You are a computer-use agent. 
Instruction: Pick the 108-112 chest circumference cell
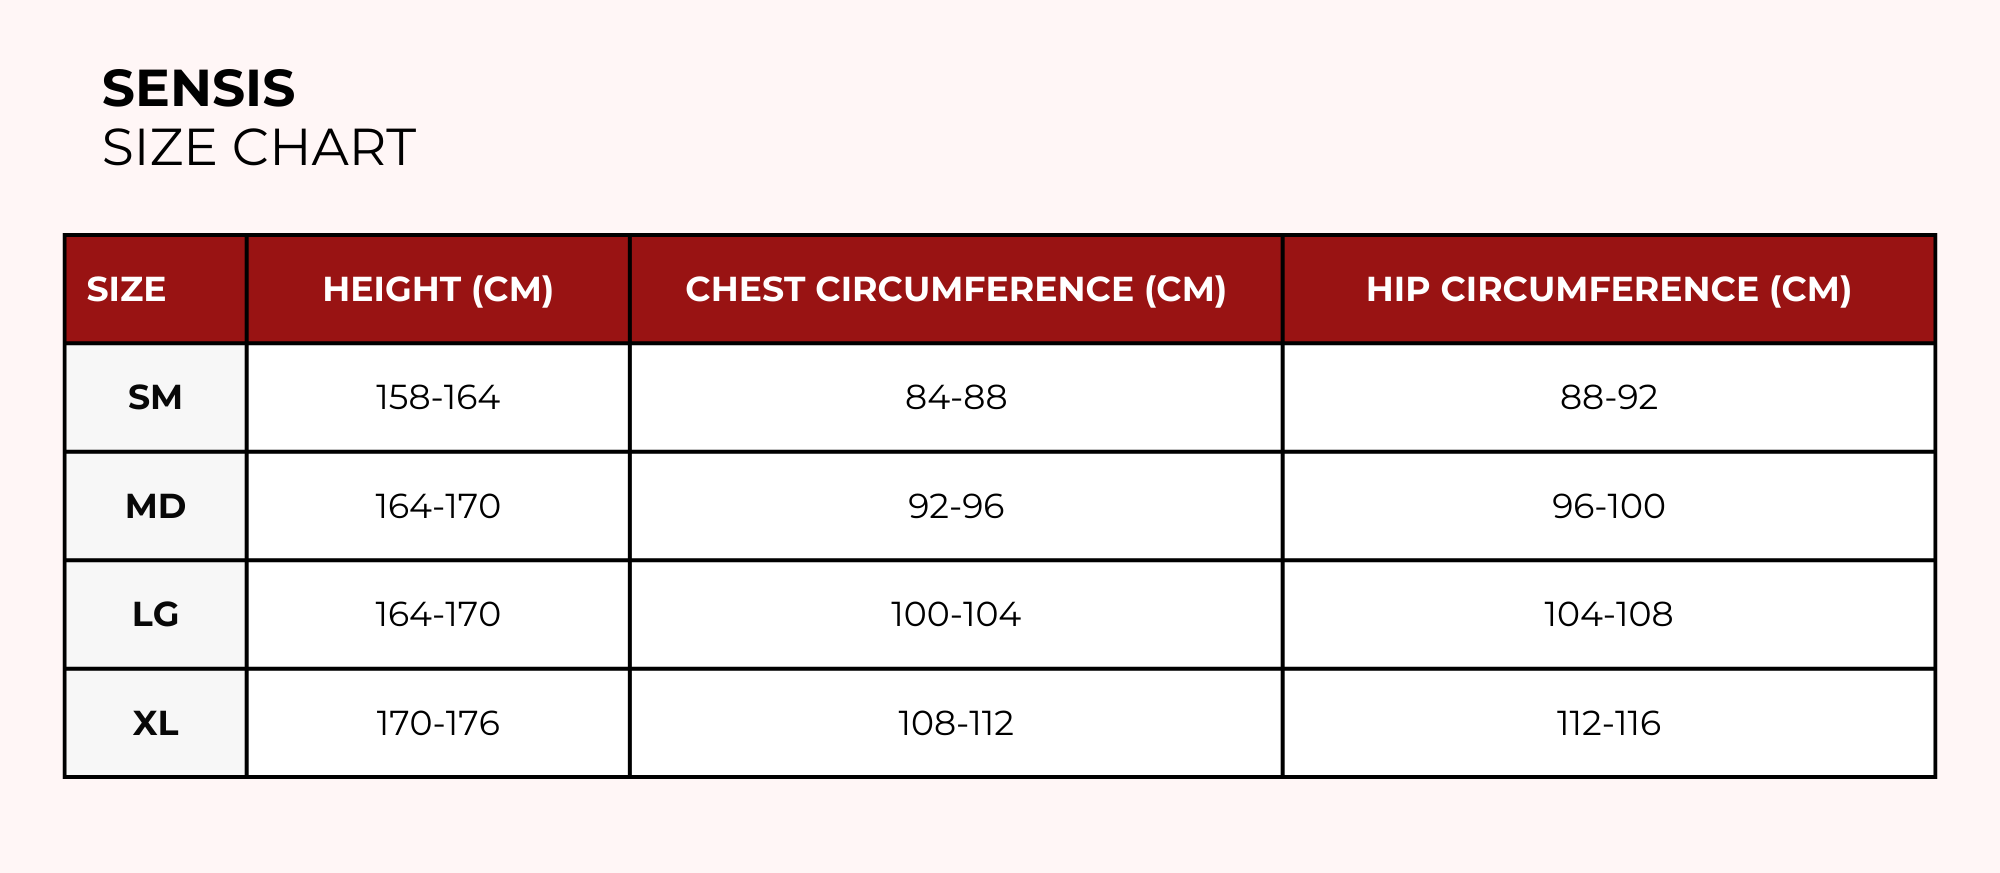pos(955,723)
